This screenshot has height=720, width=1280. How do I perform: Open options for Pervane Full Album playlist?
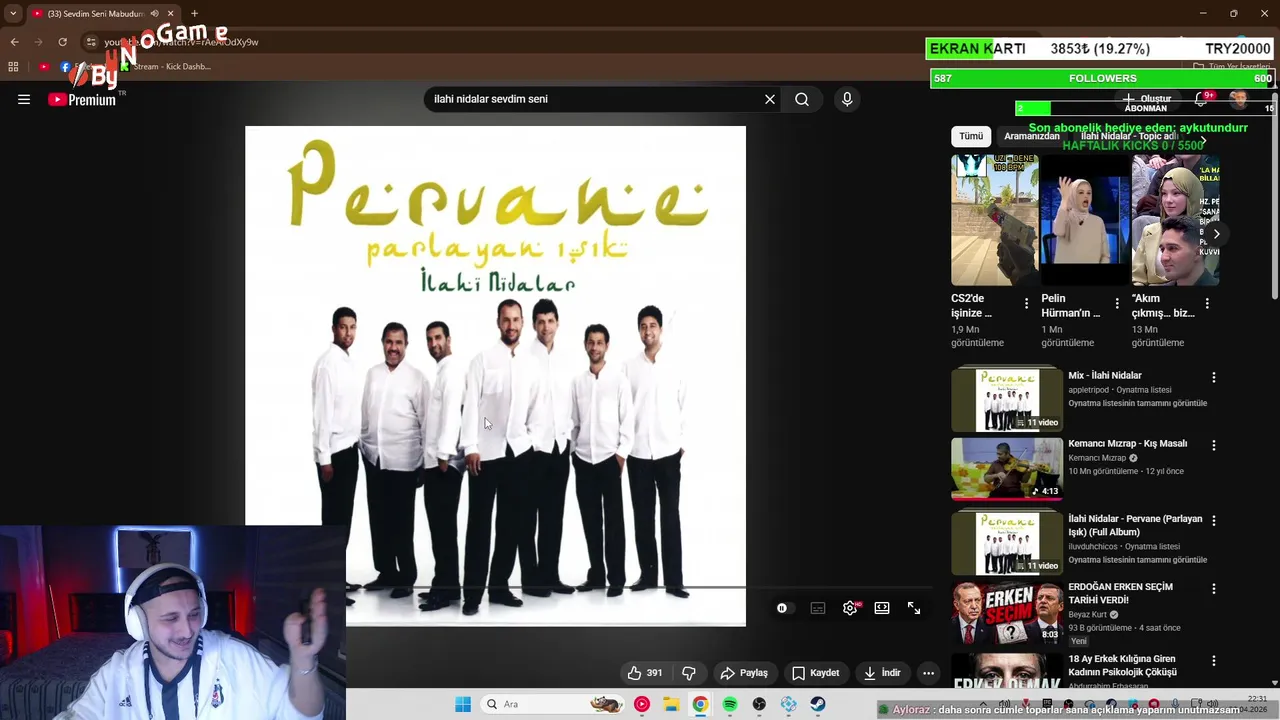(1214, 521)
